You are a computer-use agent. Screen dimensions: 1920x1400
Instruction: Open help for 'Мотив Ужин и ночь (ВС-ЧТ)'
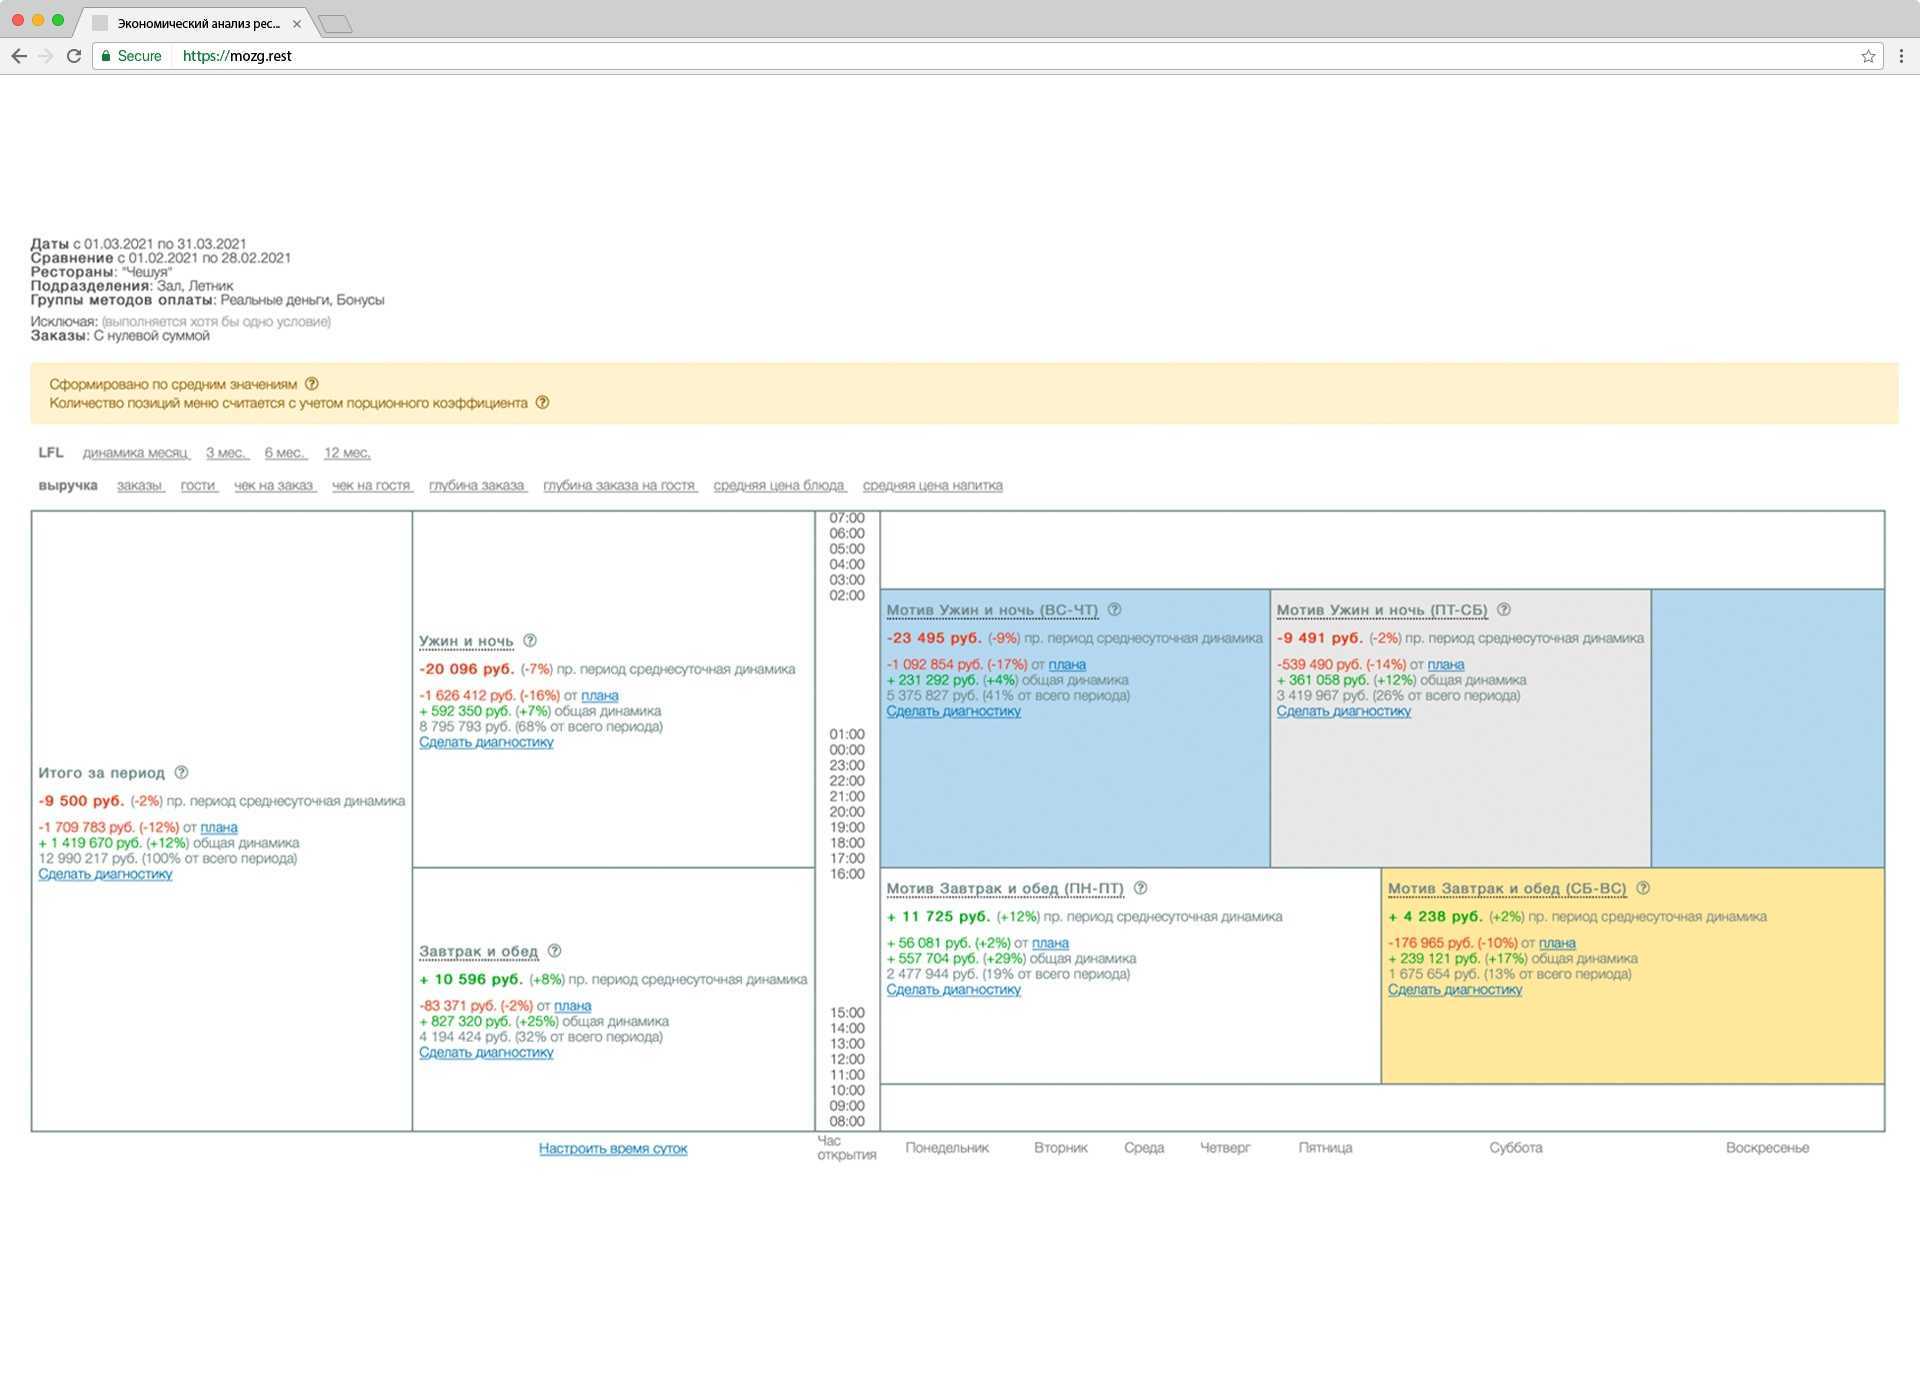tap(1114, 610)
